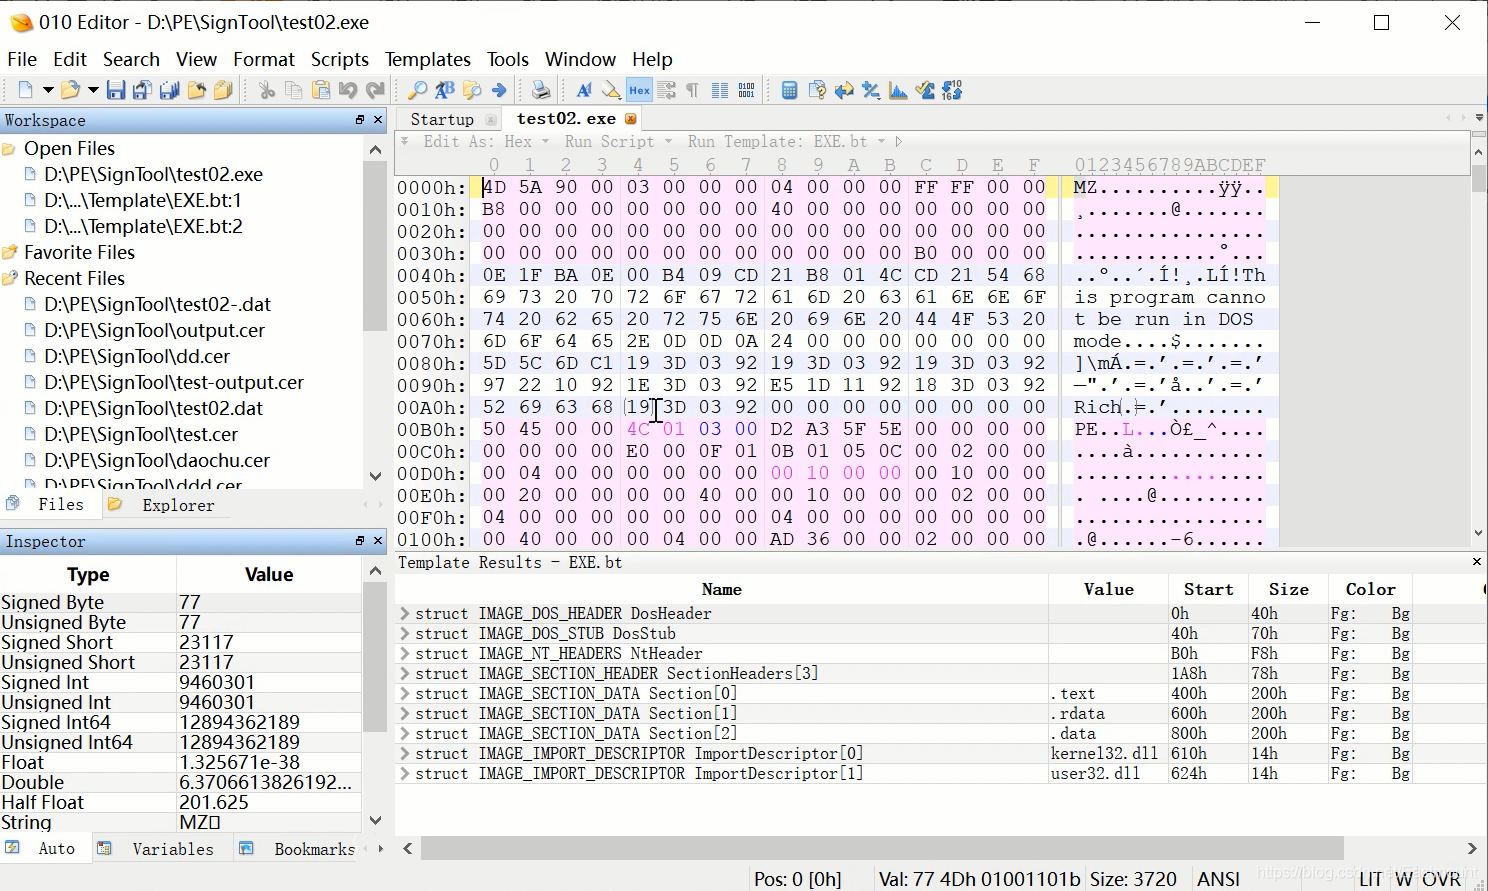Click the Save All toolbar icon
The image size is (1488, 891).
coord(169,90)
